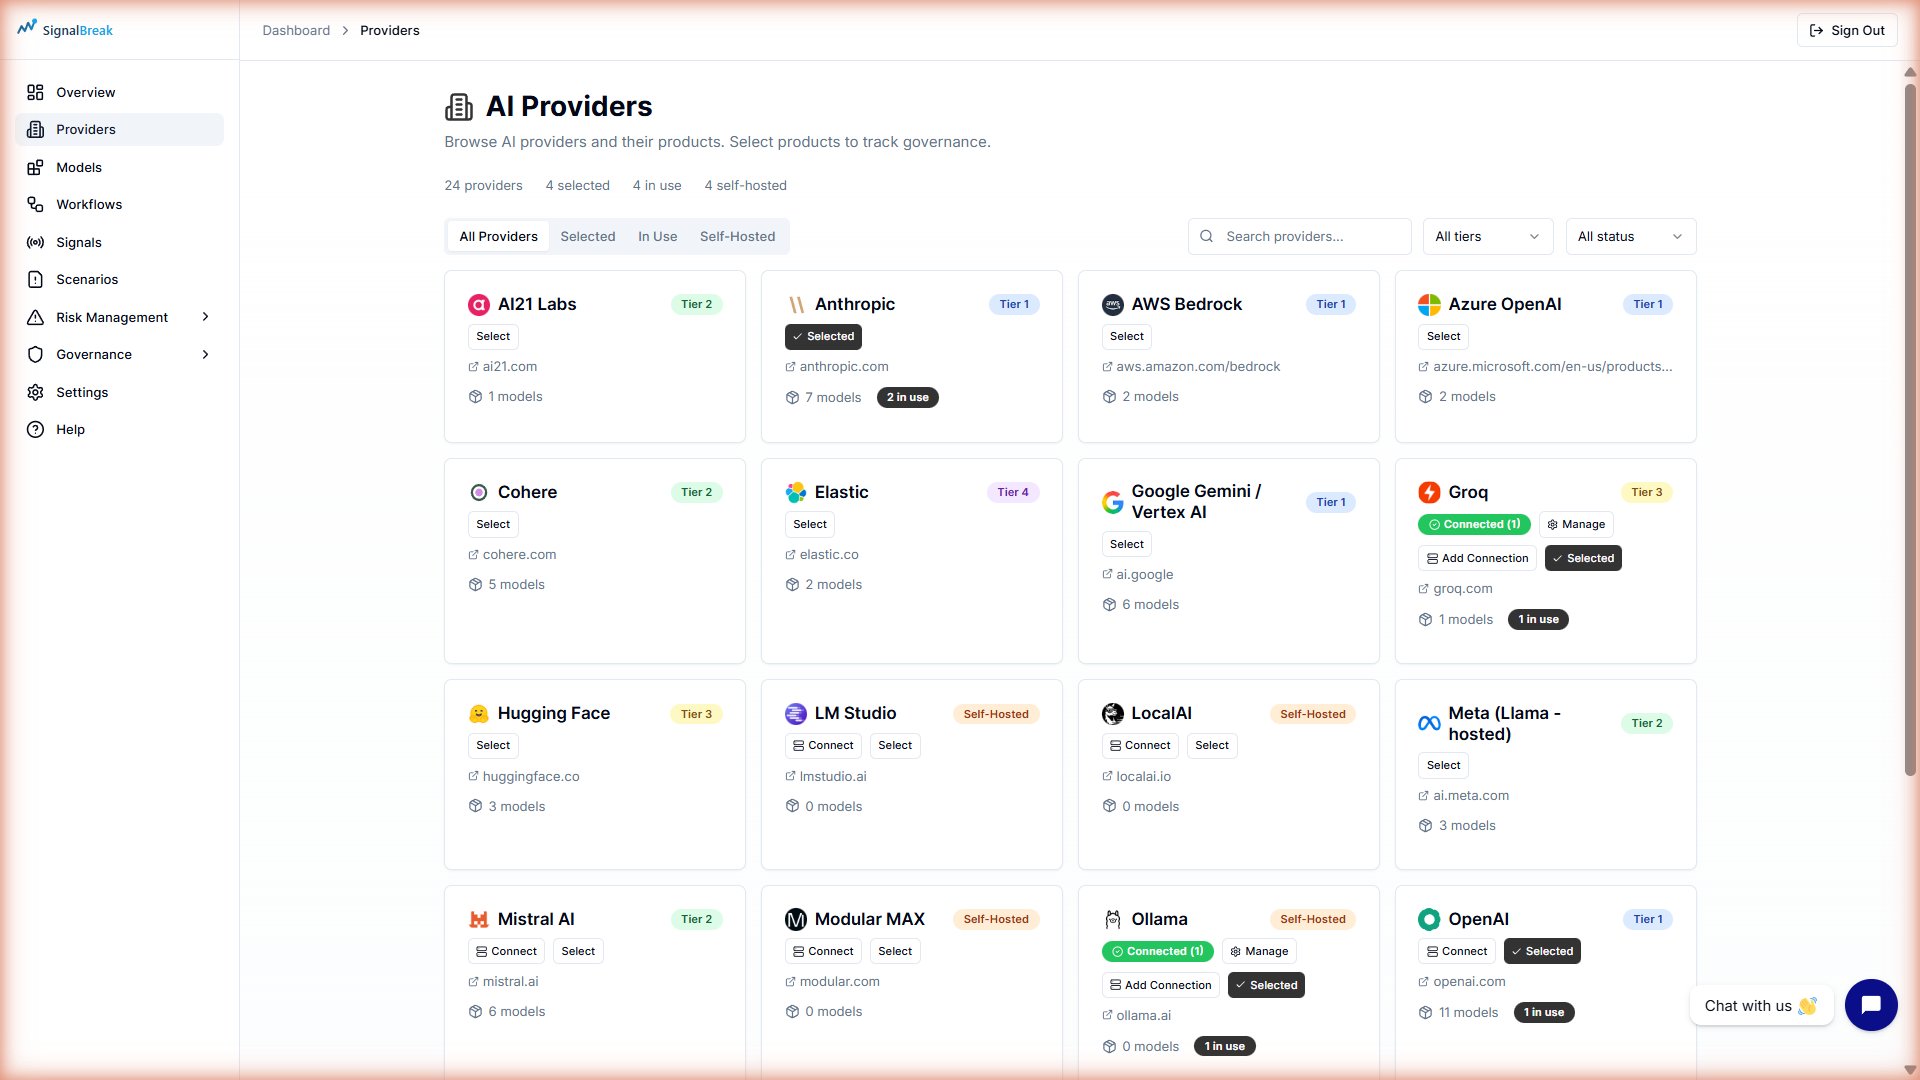The image size is (1920, 1080).
Task: Toggle Ollama's Selected state off
Action: pos(1266,985)
